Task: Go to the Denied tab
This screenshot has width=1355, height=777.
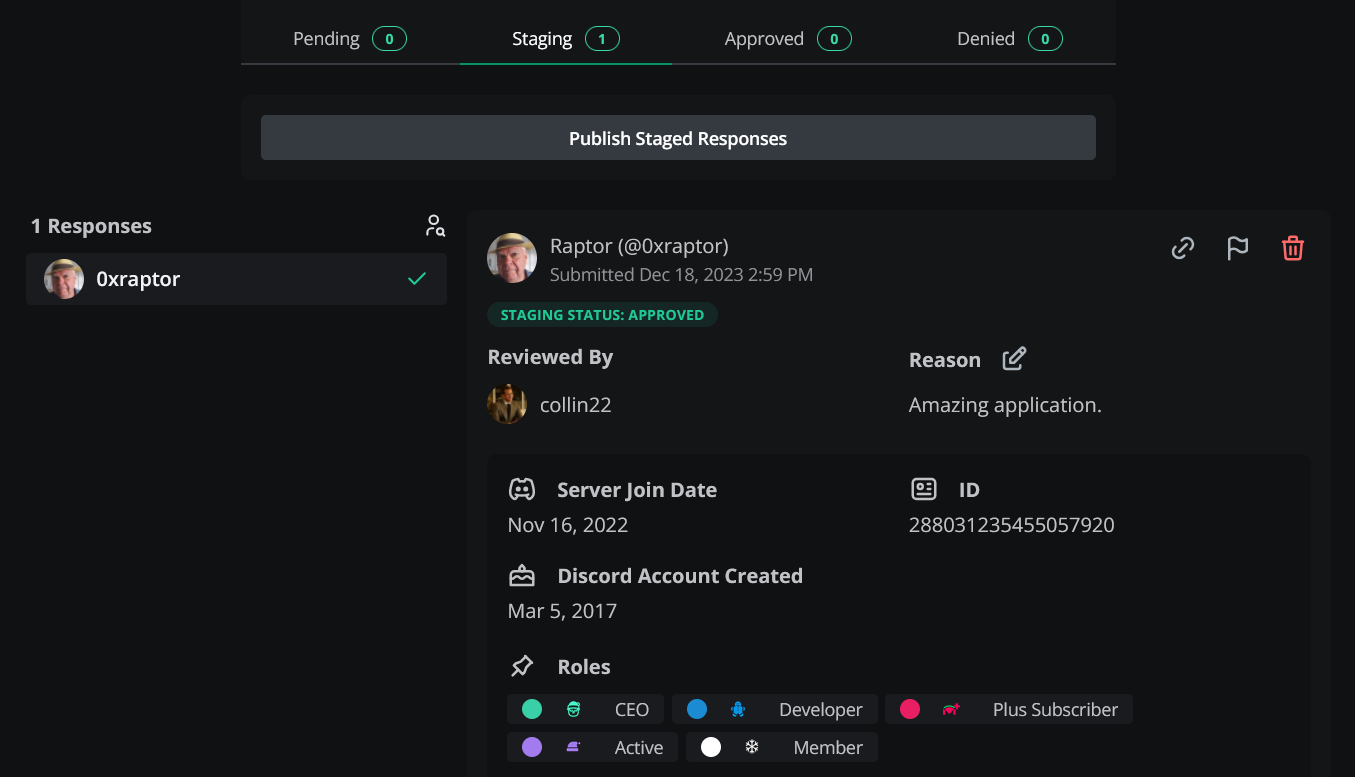Action: [x=1009, y=39]
